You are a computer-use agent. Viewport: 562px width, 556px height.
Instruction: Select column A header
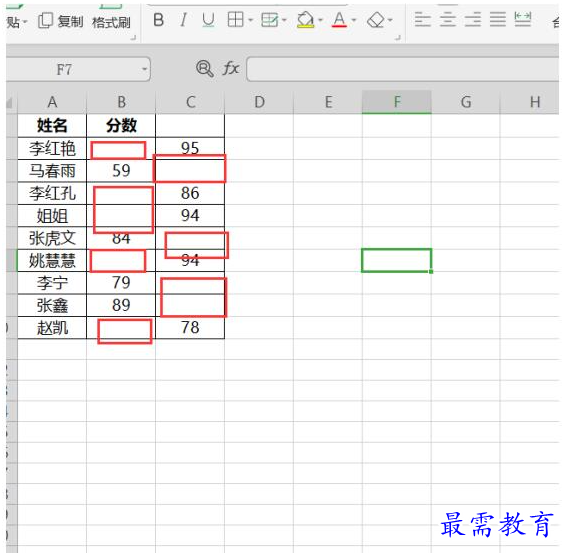click(x=52, y=102)
